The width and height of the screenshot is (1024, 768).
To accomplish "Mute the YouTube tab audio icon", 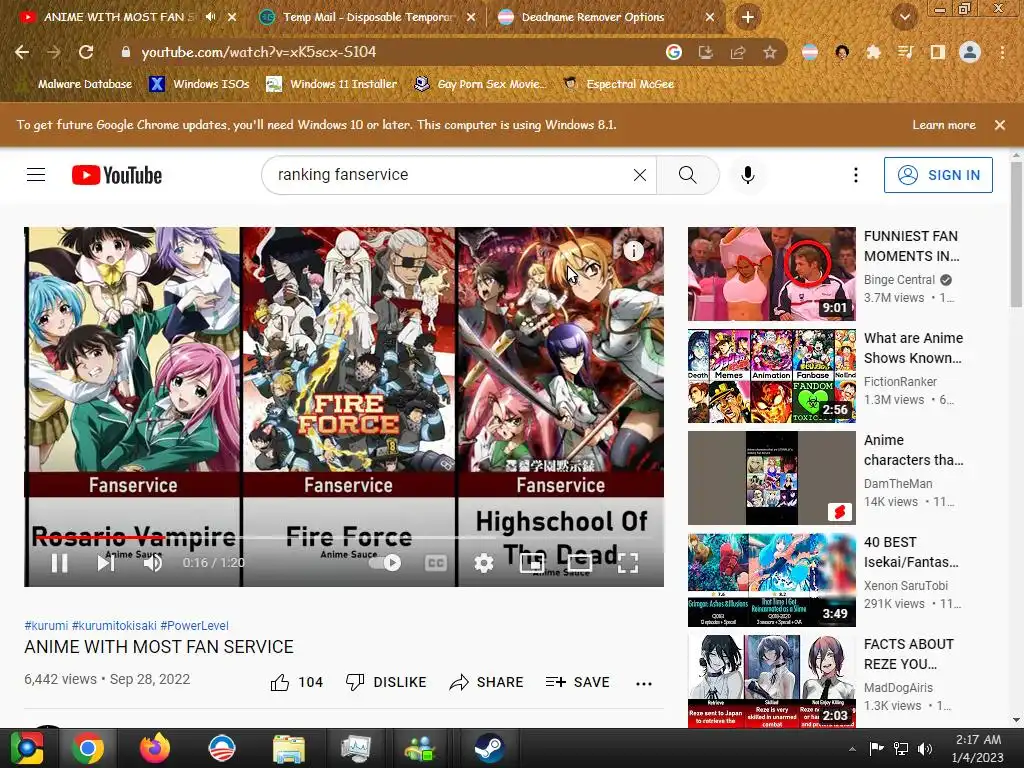I will (x=210, y=17).
